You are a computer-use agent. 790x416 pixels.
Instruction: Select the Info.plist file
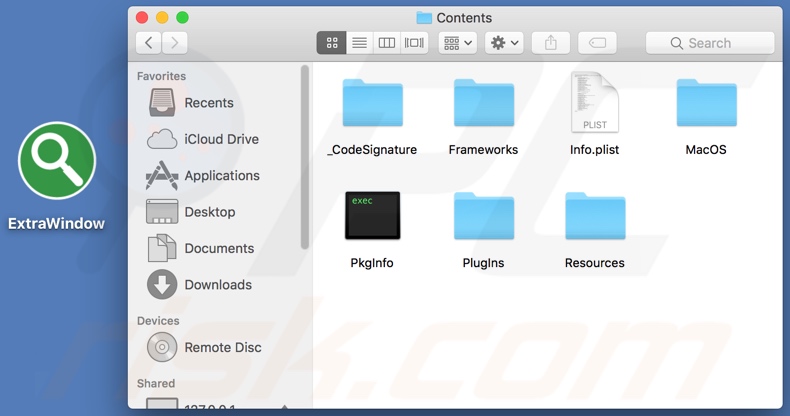(x=594, y=103)
